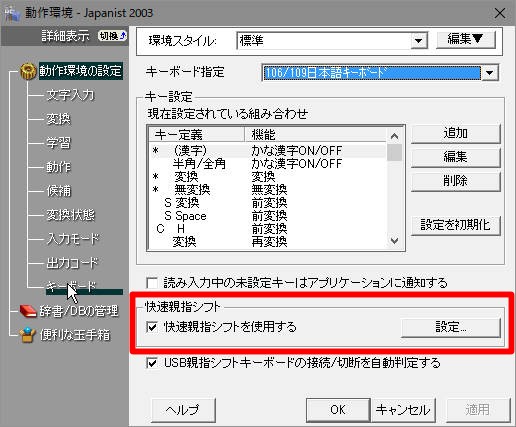Click the 削除 button
This screenshot has width=516, height=427.
(456, 181)
